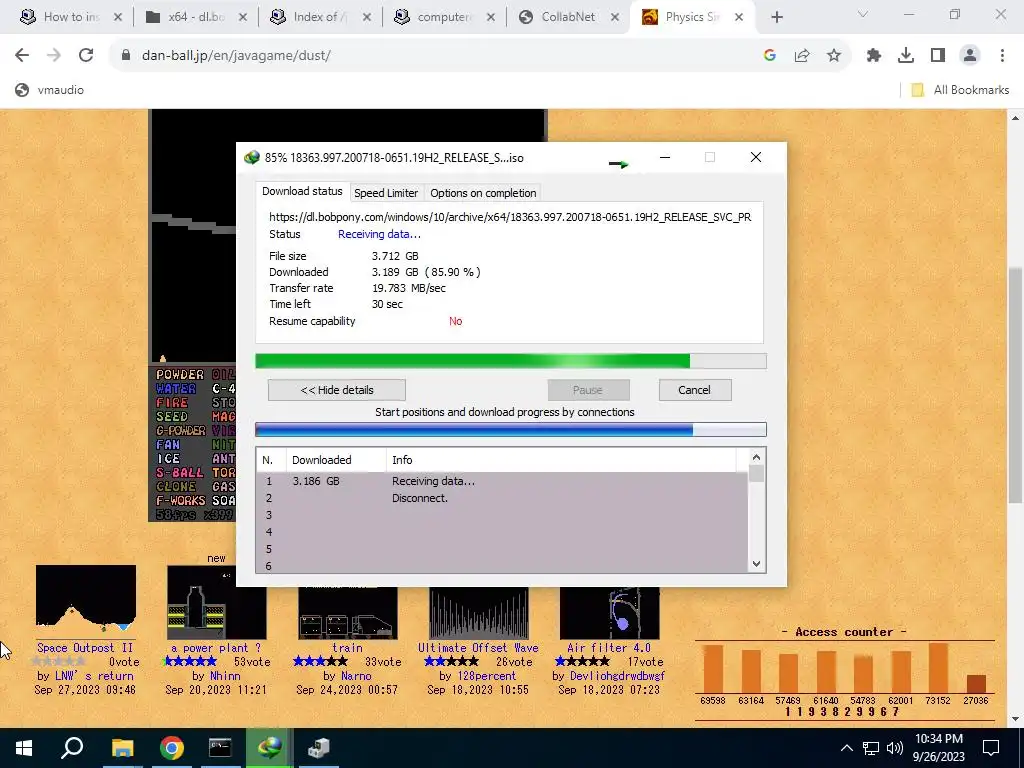Screen dimensions: 1024x768
Task: Bookmark this page with the star icon
Action: click(834, 56)
